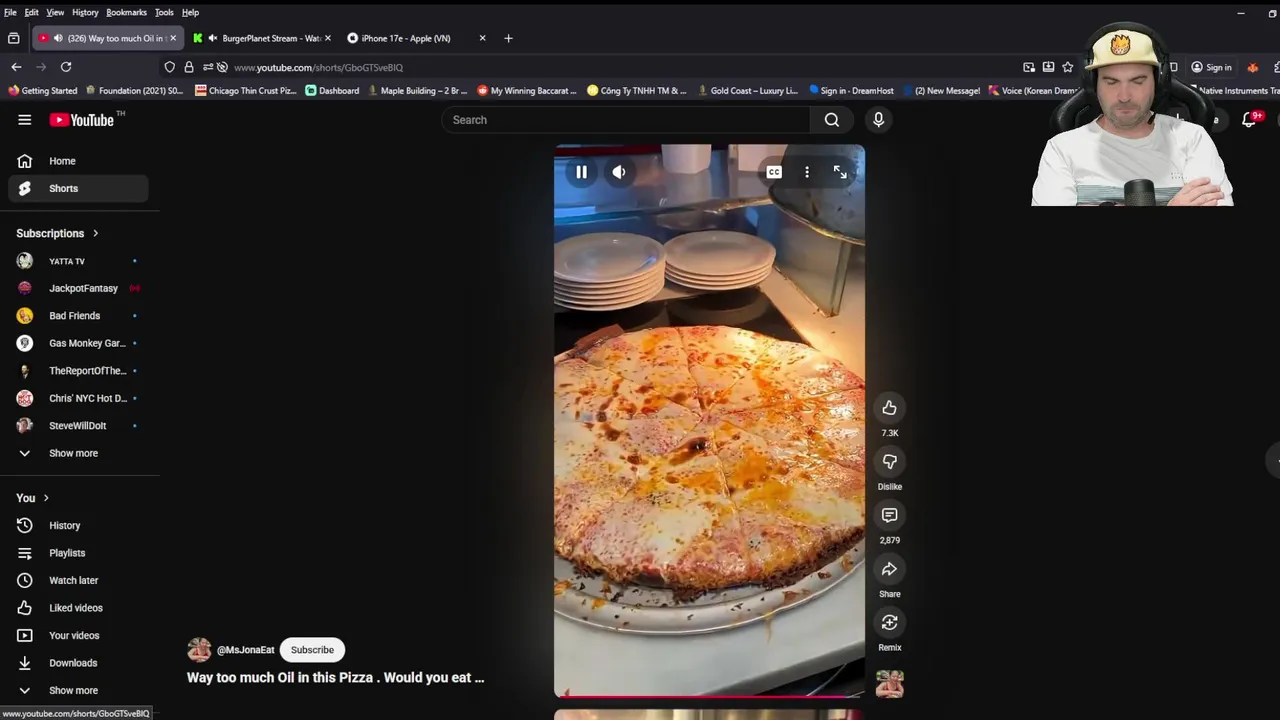Open the Short title 'Way too much Oil'
This screenshot has width=1280, height=720.
[335, 677]
